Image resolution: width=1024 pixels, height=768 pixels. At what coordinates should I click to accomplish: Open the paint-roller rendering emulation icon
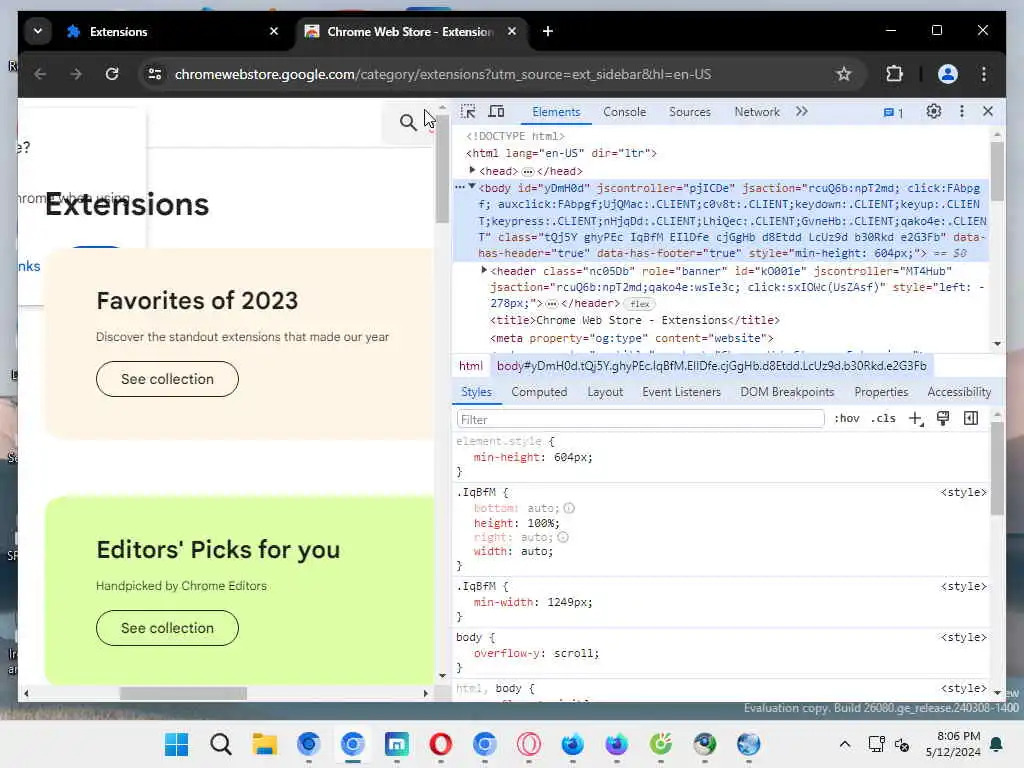click(943, 419)
